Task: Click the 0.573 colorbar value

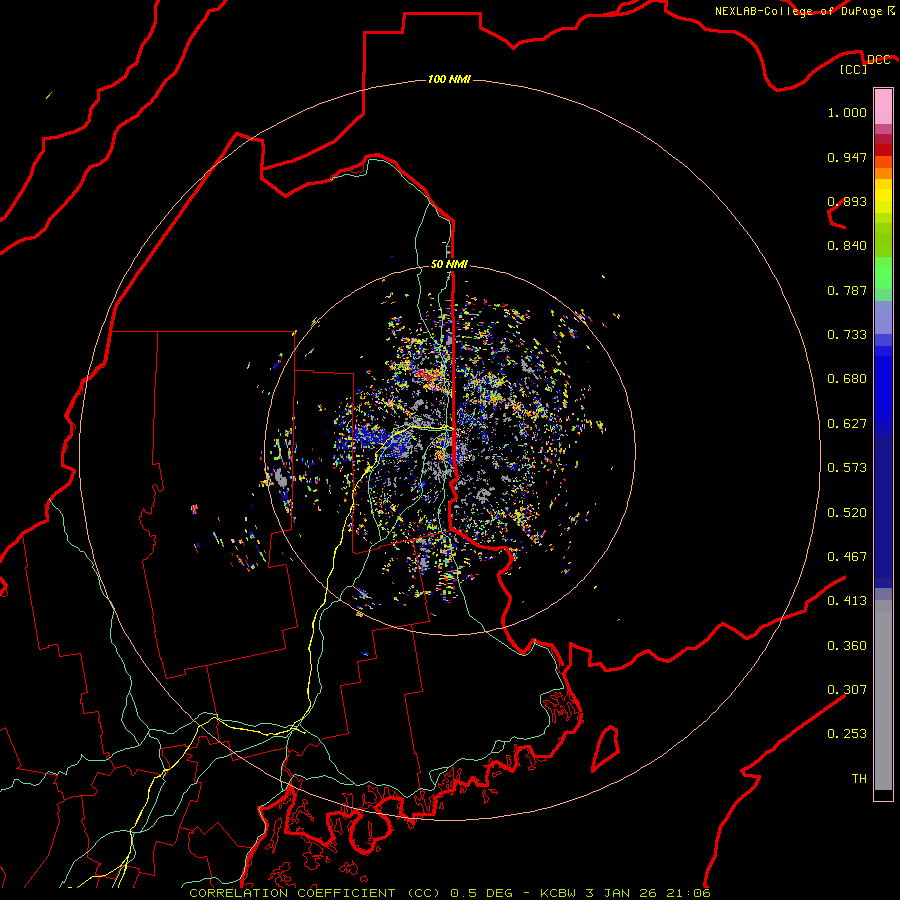Action: click(847, 468)
